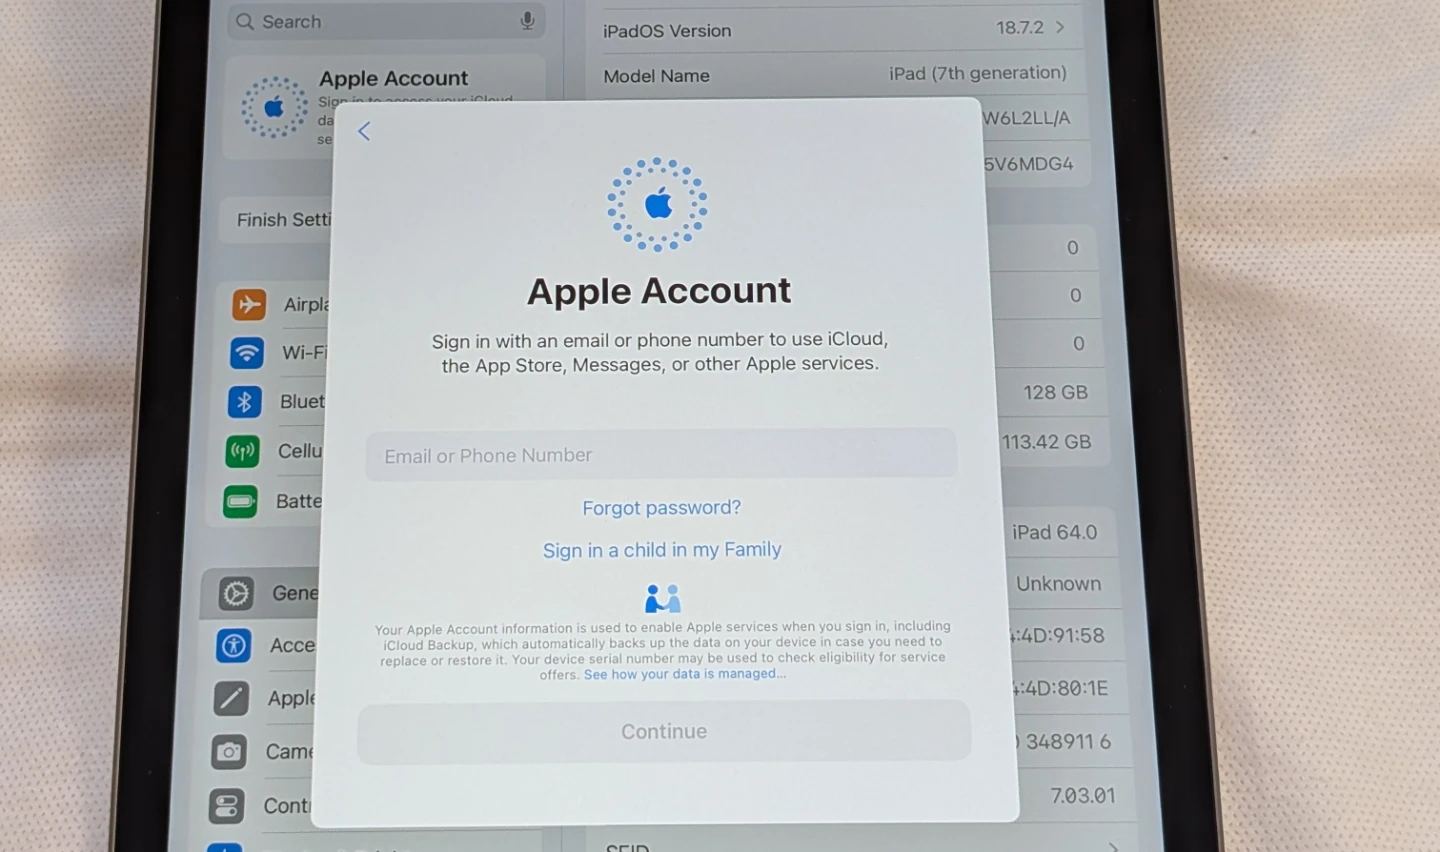Select the General gear icon in sidebar
This screenshot has width=1440, height=852.
236,594
